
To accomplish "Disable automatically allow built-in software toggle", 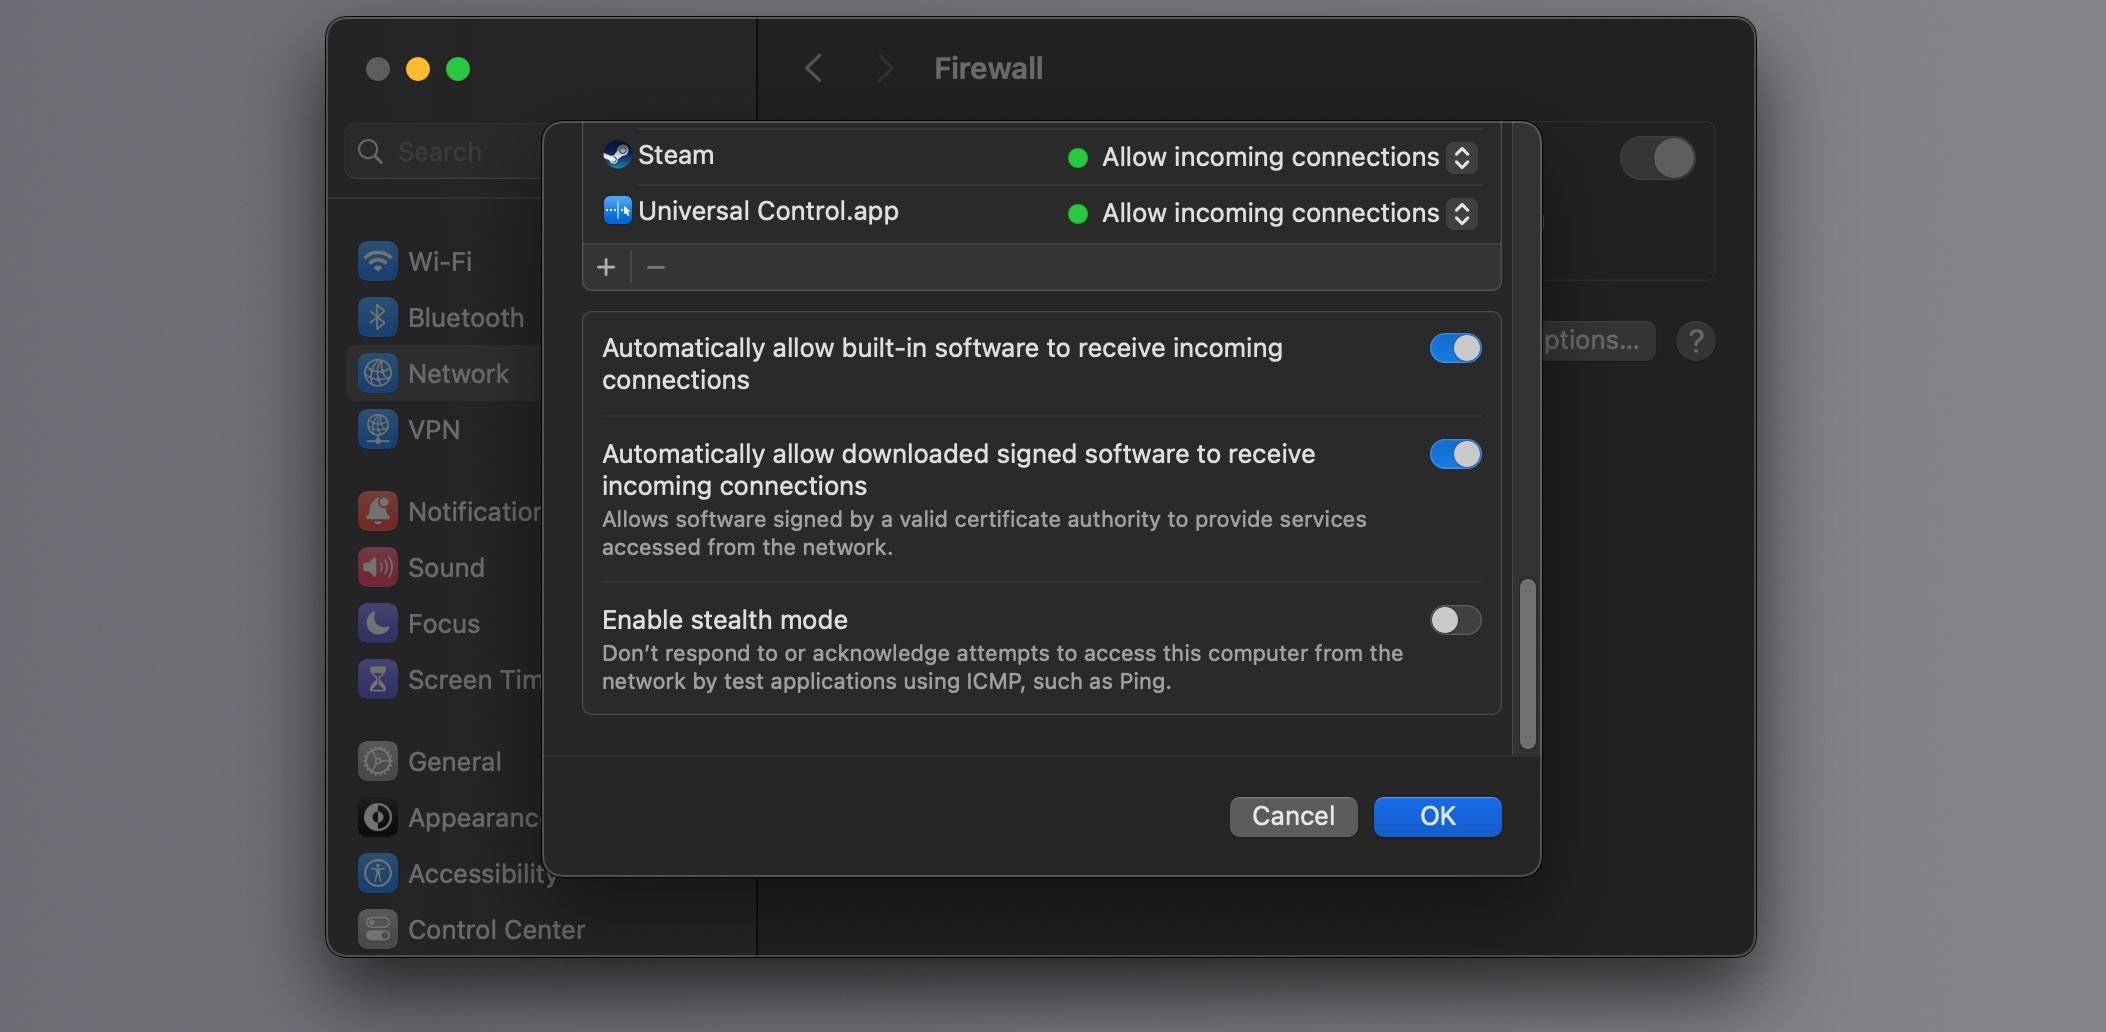I will tap(1455, 348).
